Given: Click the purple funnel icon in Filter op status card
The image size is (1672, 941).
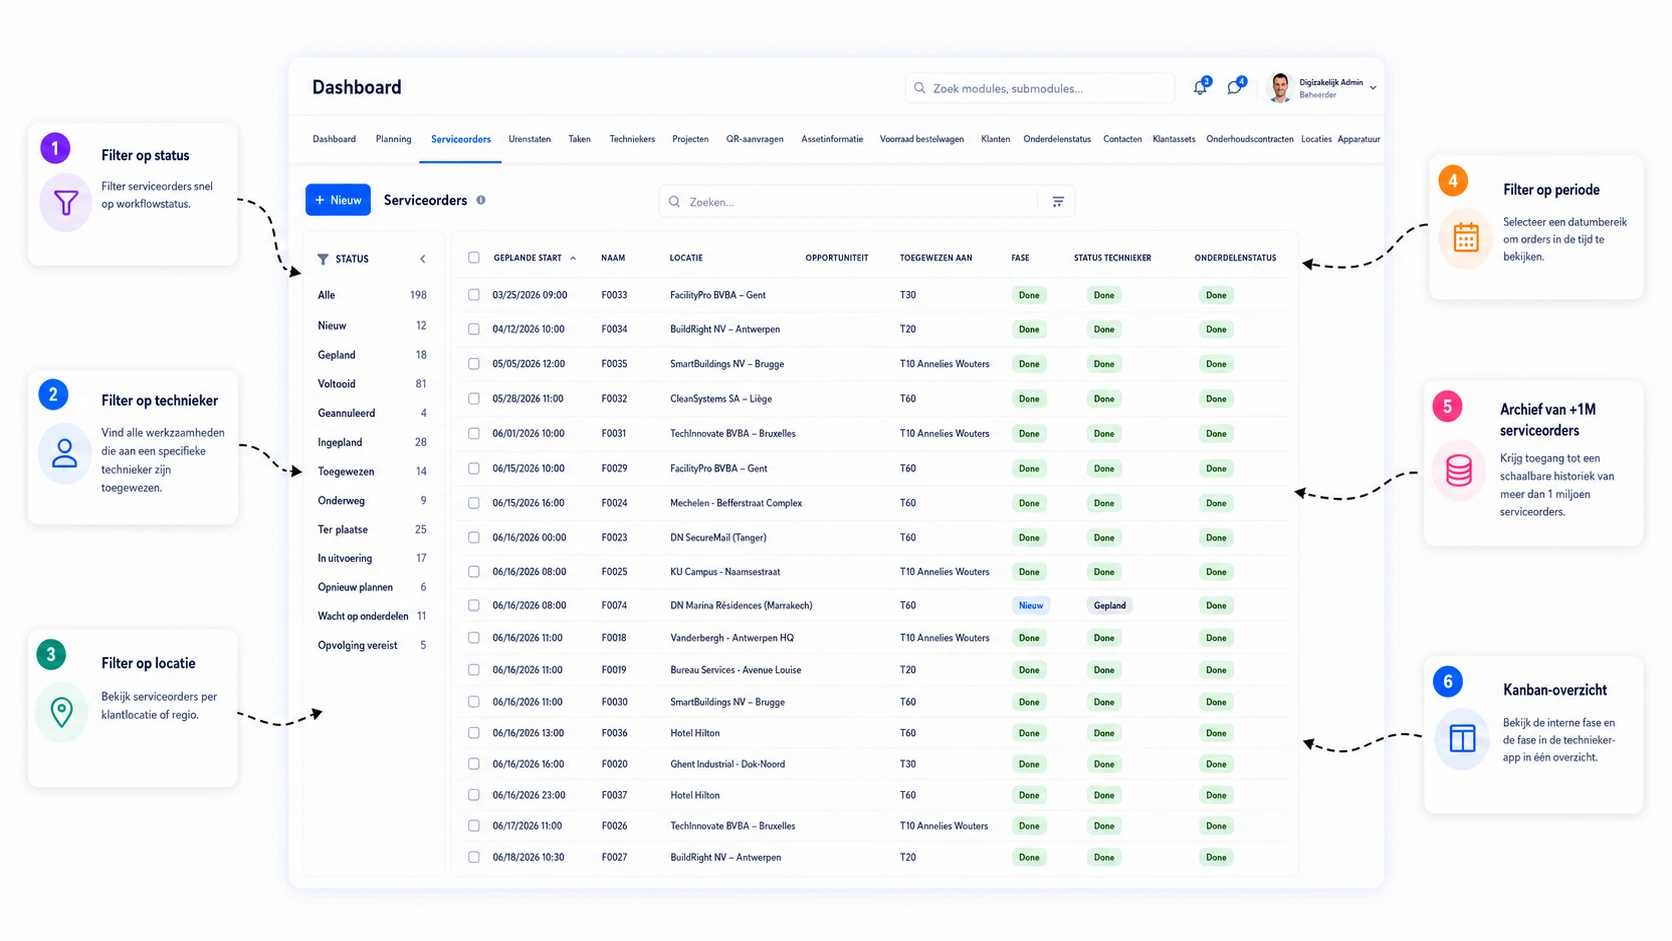Looking at the screenshot, I should [x=66, y=203].
